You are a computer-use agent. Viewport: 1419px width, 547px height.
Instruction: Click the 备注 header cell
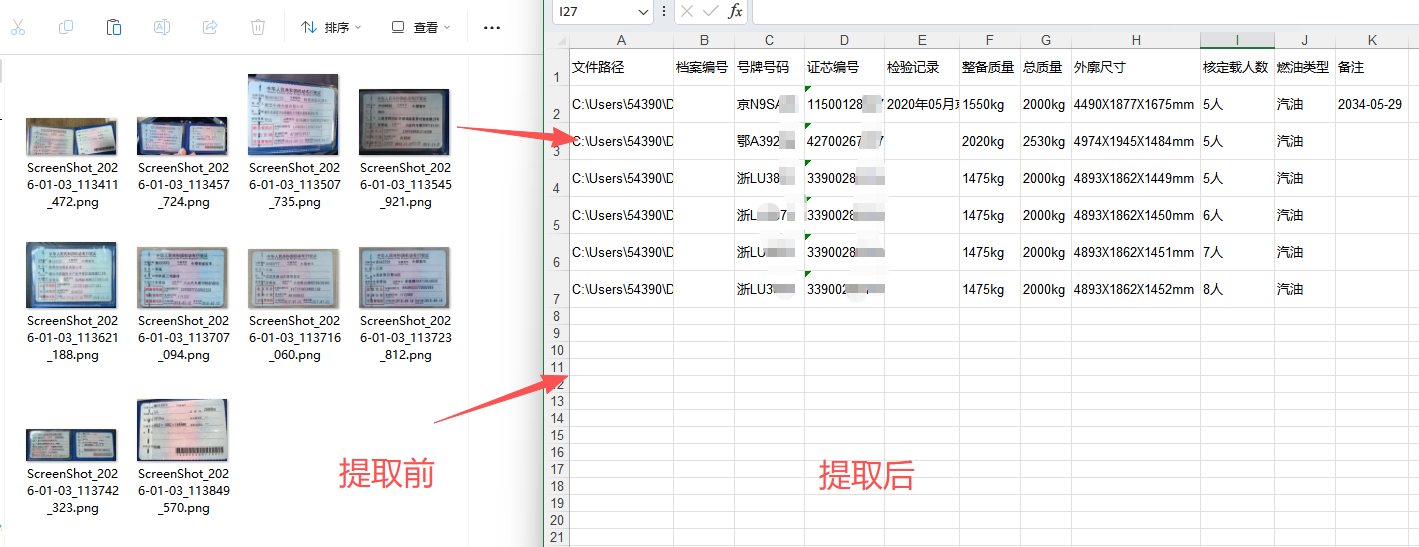click(1372, 67)
